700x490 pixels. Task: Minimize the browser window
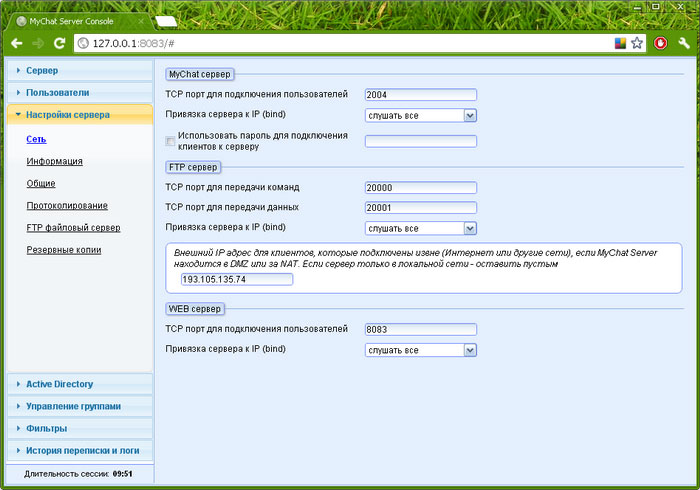point(638,6)
